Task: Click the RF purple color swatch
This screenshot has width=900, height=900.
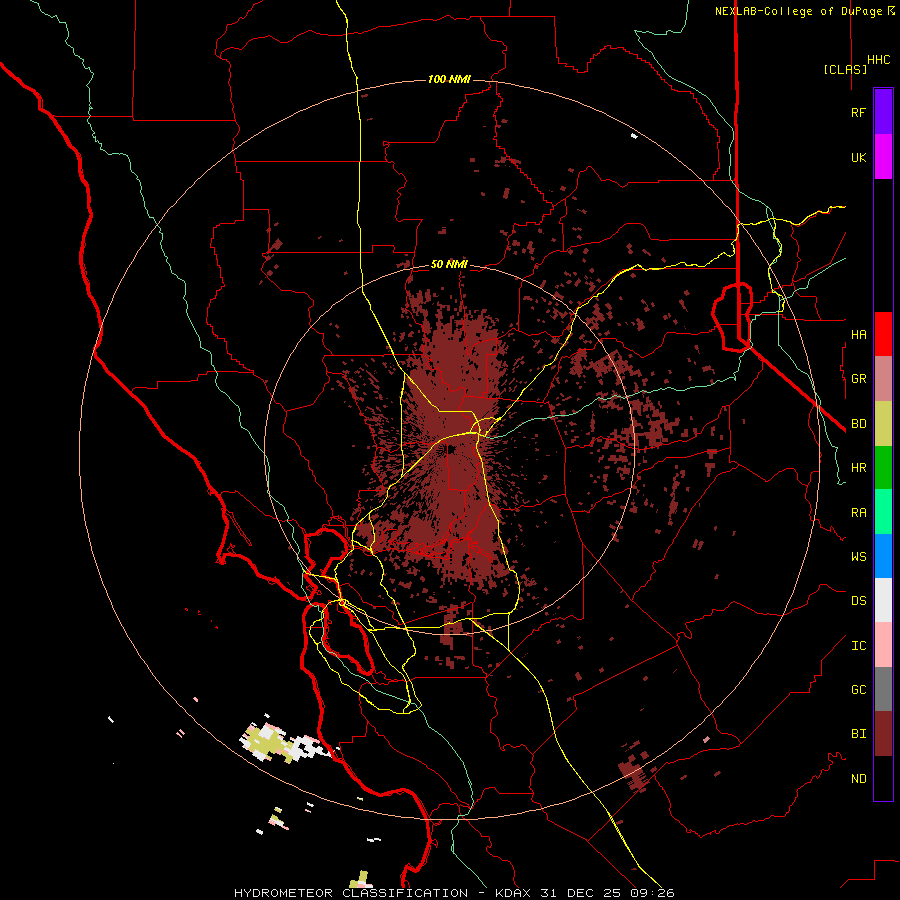Action: coord(883,111)
